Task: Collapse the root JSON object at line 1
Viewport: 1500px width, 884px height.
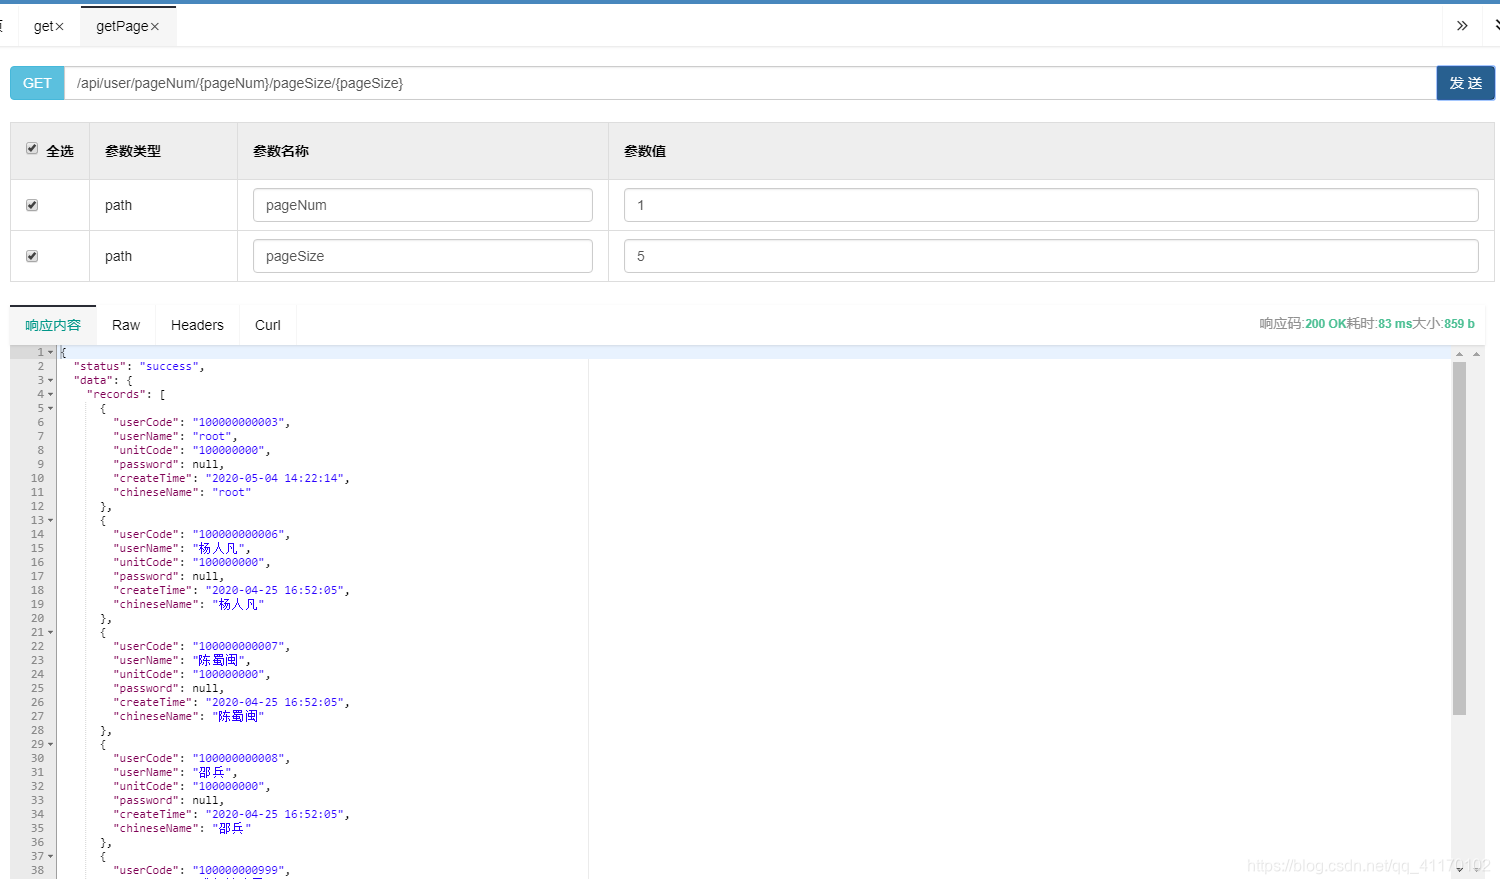Action: (x=51, y=352)
